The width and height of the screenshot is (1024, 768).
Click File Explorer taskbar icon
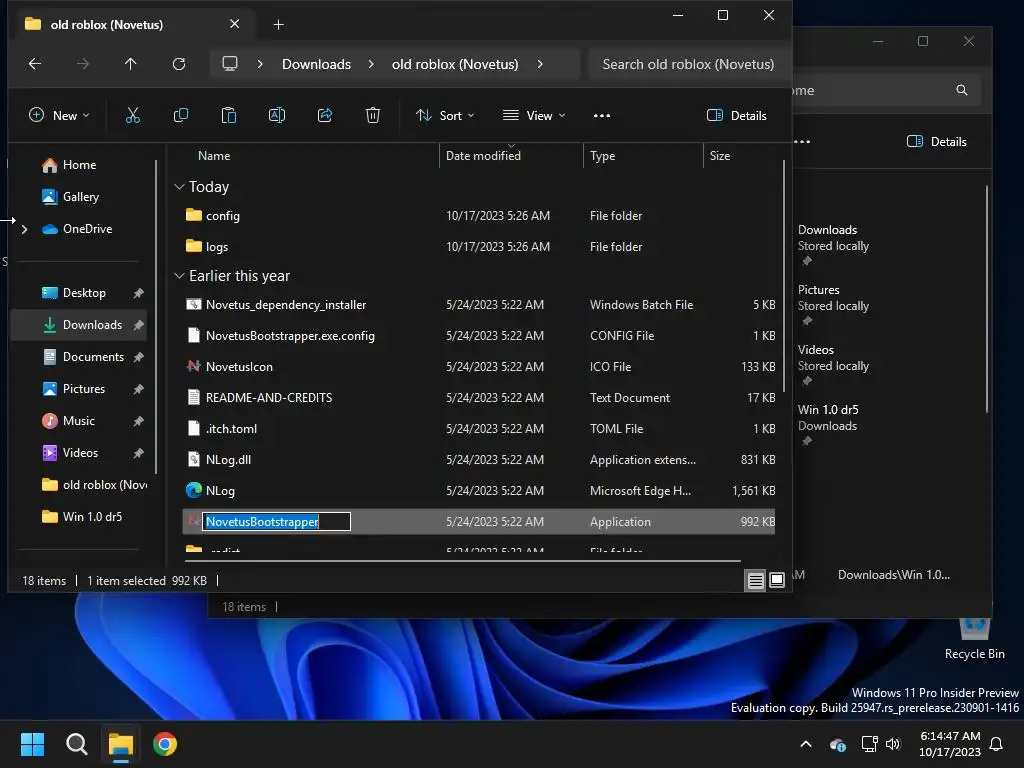(x=121, y=744)
